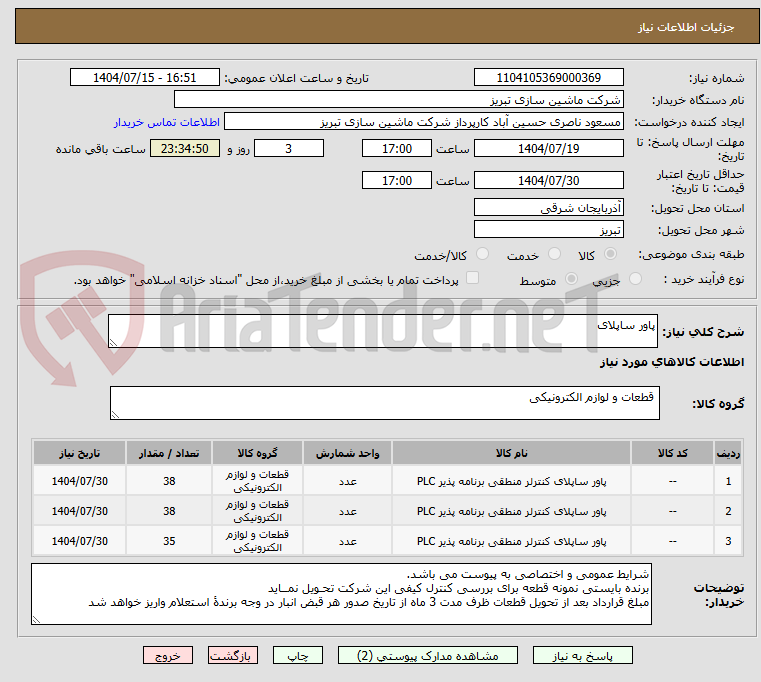The image size is (761, 682).
Task: Click the خروج exit button
Action: 167,655
